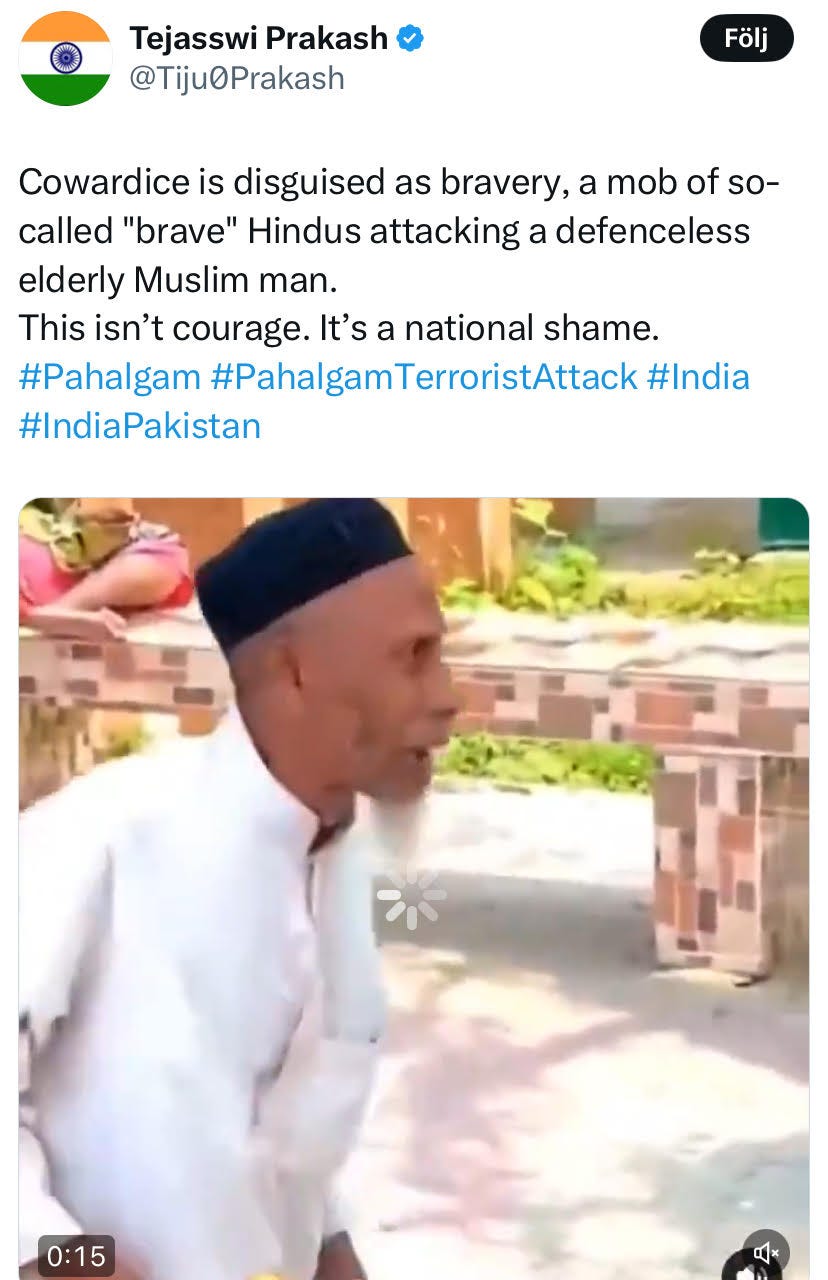Tap the loading spinner on the video
Image resolution: width=828 pixels, height=1280 pixels.
[x=412, y=896]
